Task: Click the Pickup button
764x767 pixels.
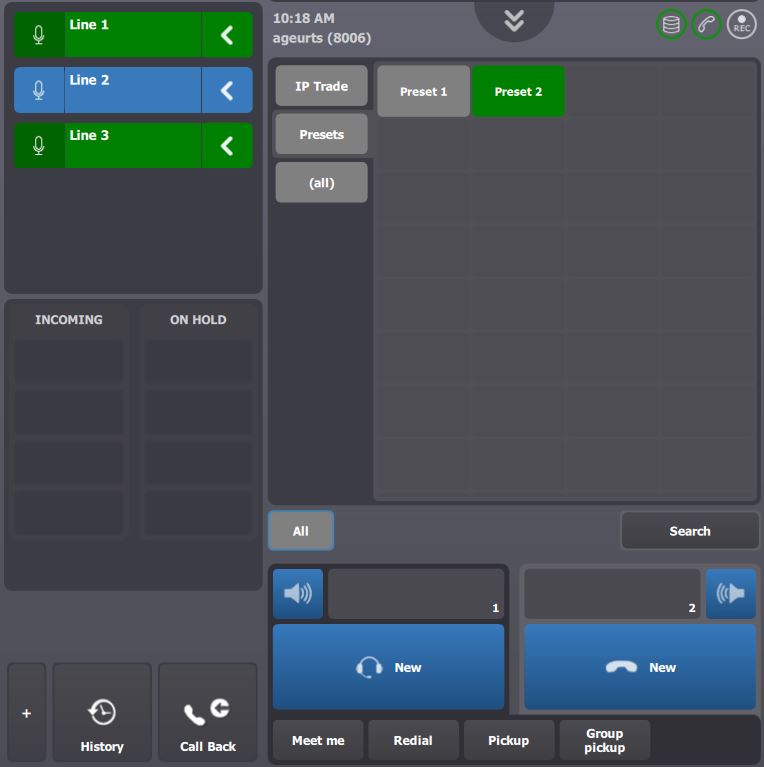Action: tap(509, 740)
